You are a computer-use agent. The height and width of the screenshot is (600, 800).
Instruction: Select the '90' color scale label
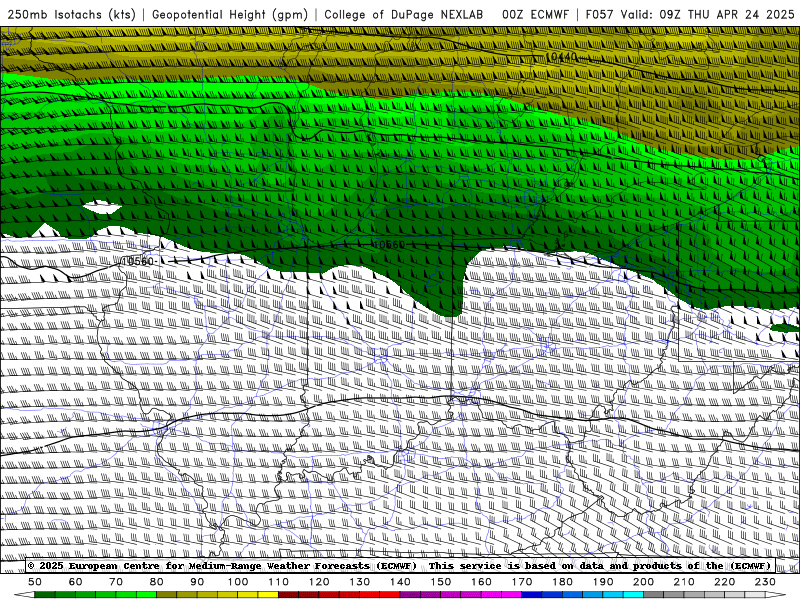click(x=197, y=582)
